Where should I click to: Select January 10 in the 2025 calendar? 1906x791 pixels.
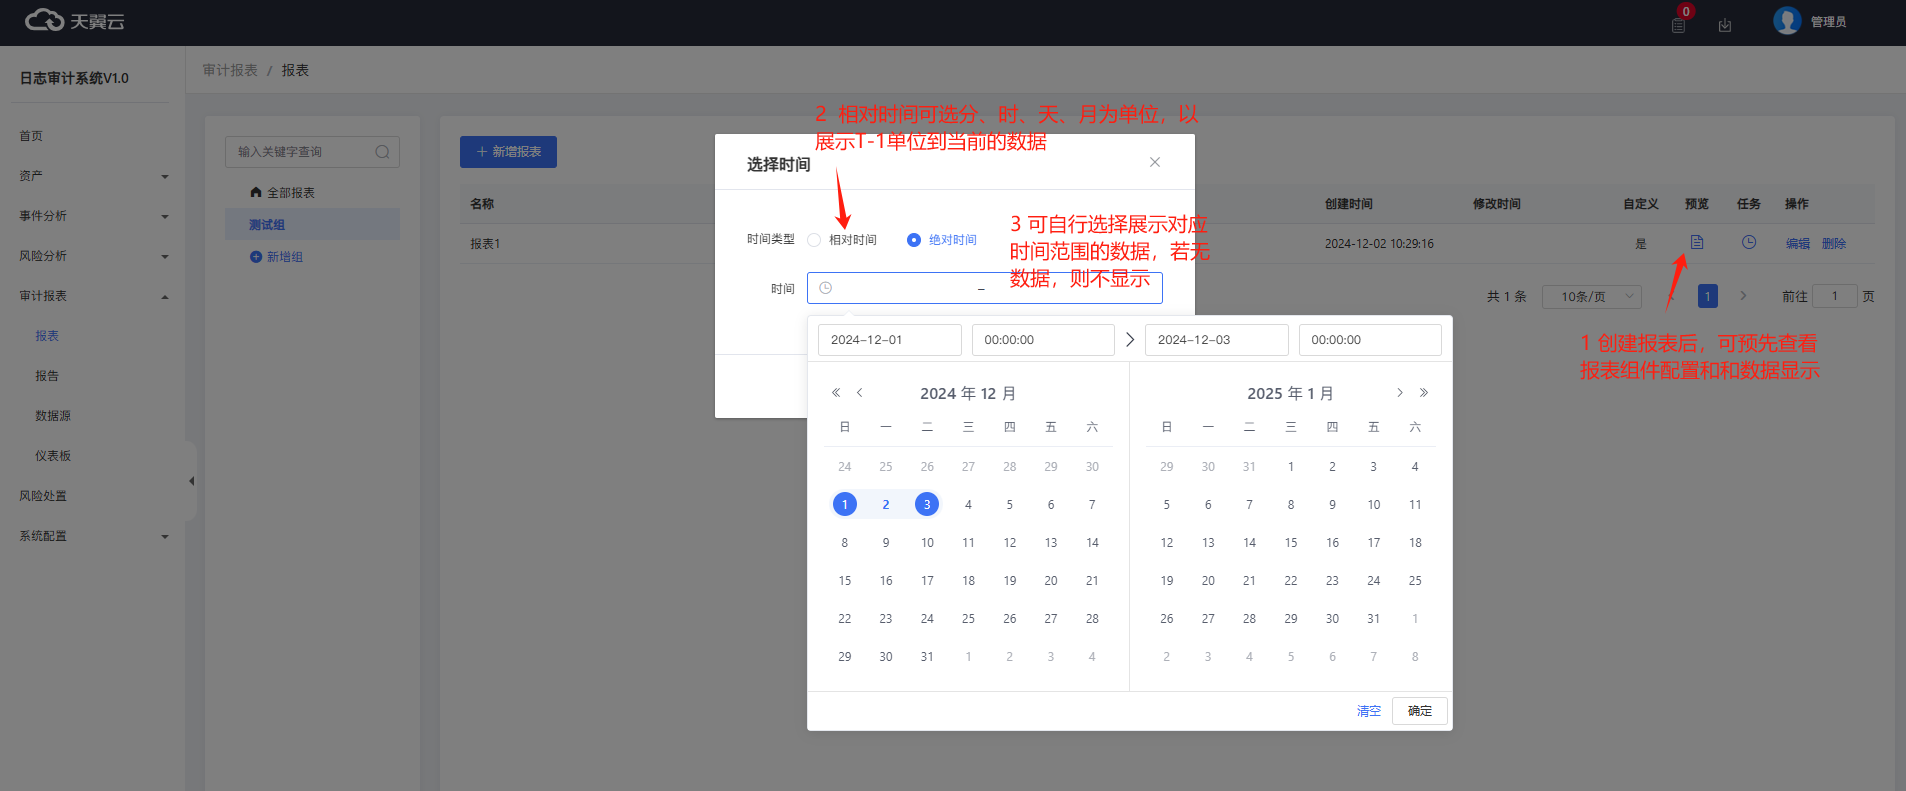point(1374,505)
